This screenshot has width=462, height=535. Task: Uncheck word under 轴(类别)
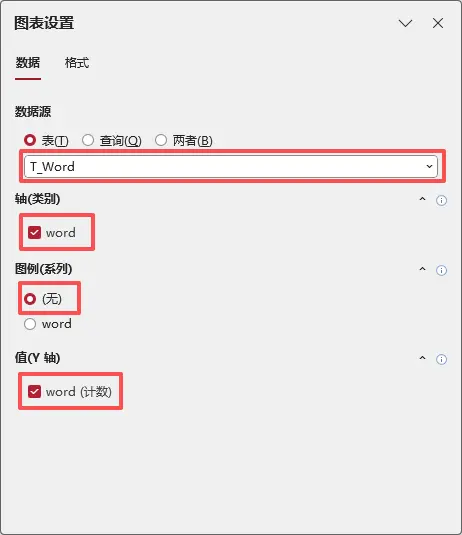click(34, 233)
